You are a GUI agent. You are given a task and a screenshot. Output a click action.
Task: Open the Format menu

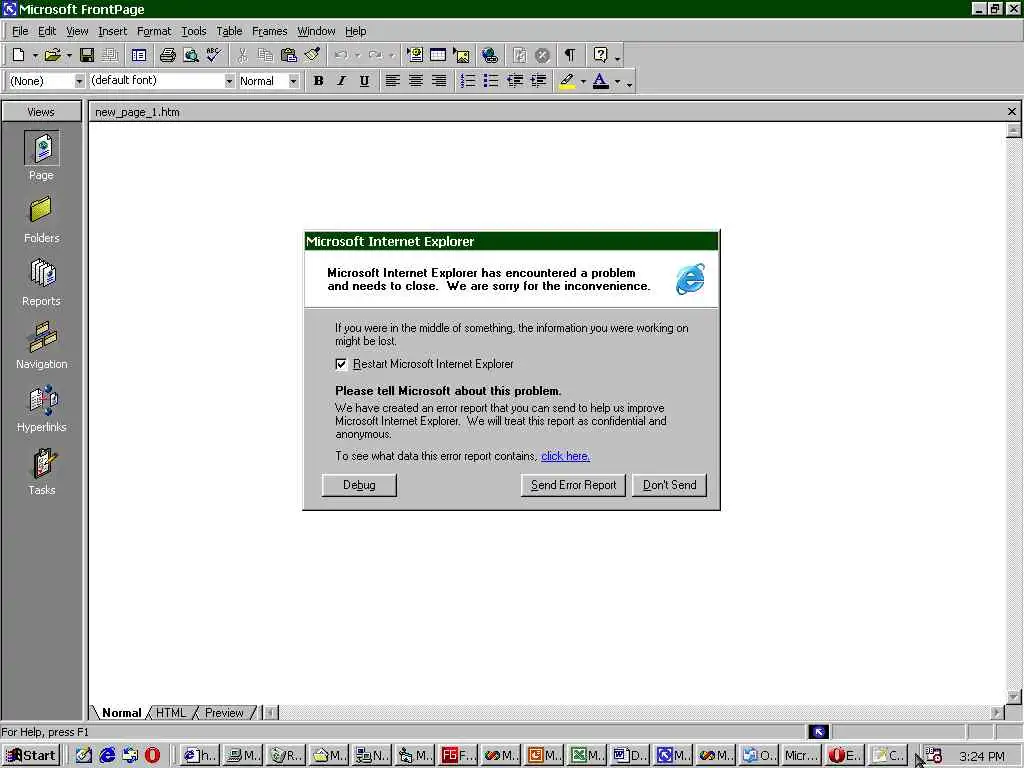tap(154, 31)
